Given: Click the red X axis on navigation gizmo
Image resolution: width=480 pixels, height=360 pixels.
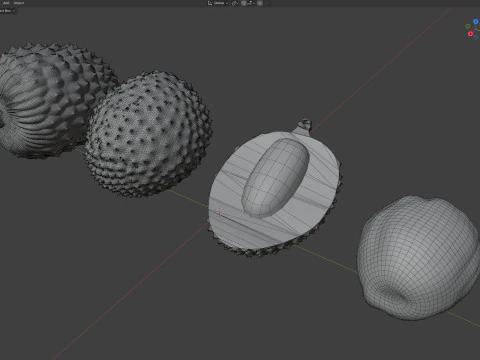Looking at the screenshot, I should 470,34.
